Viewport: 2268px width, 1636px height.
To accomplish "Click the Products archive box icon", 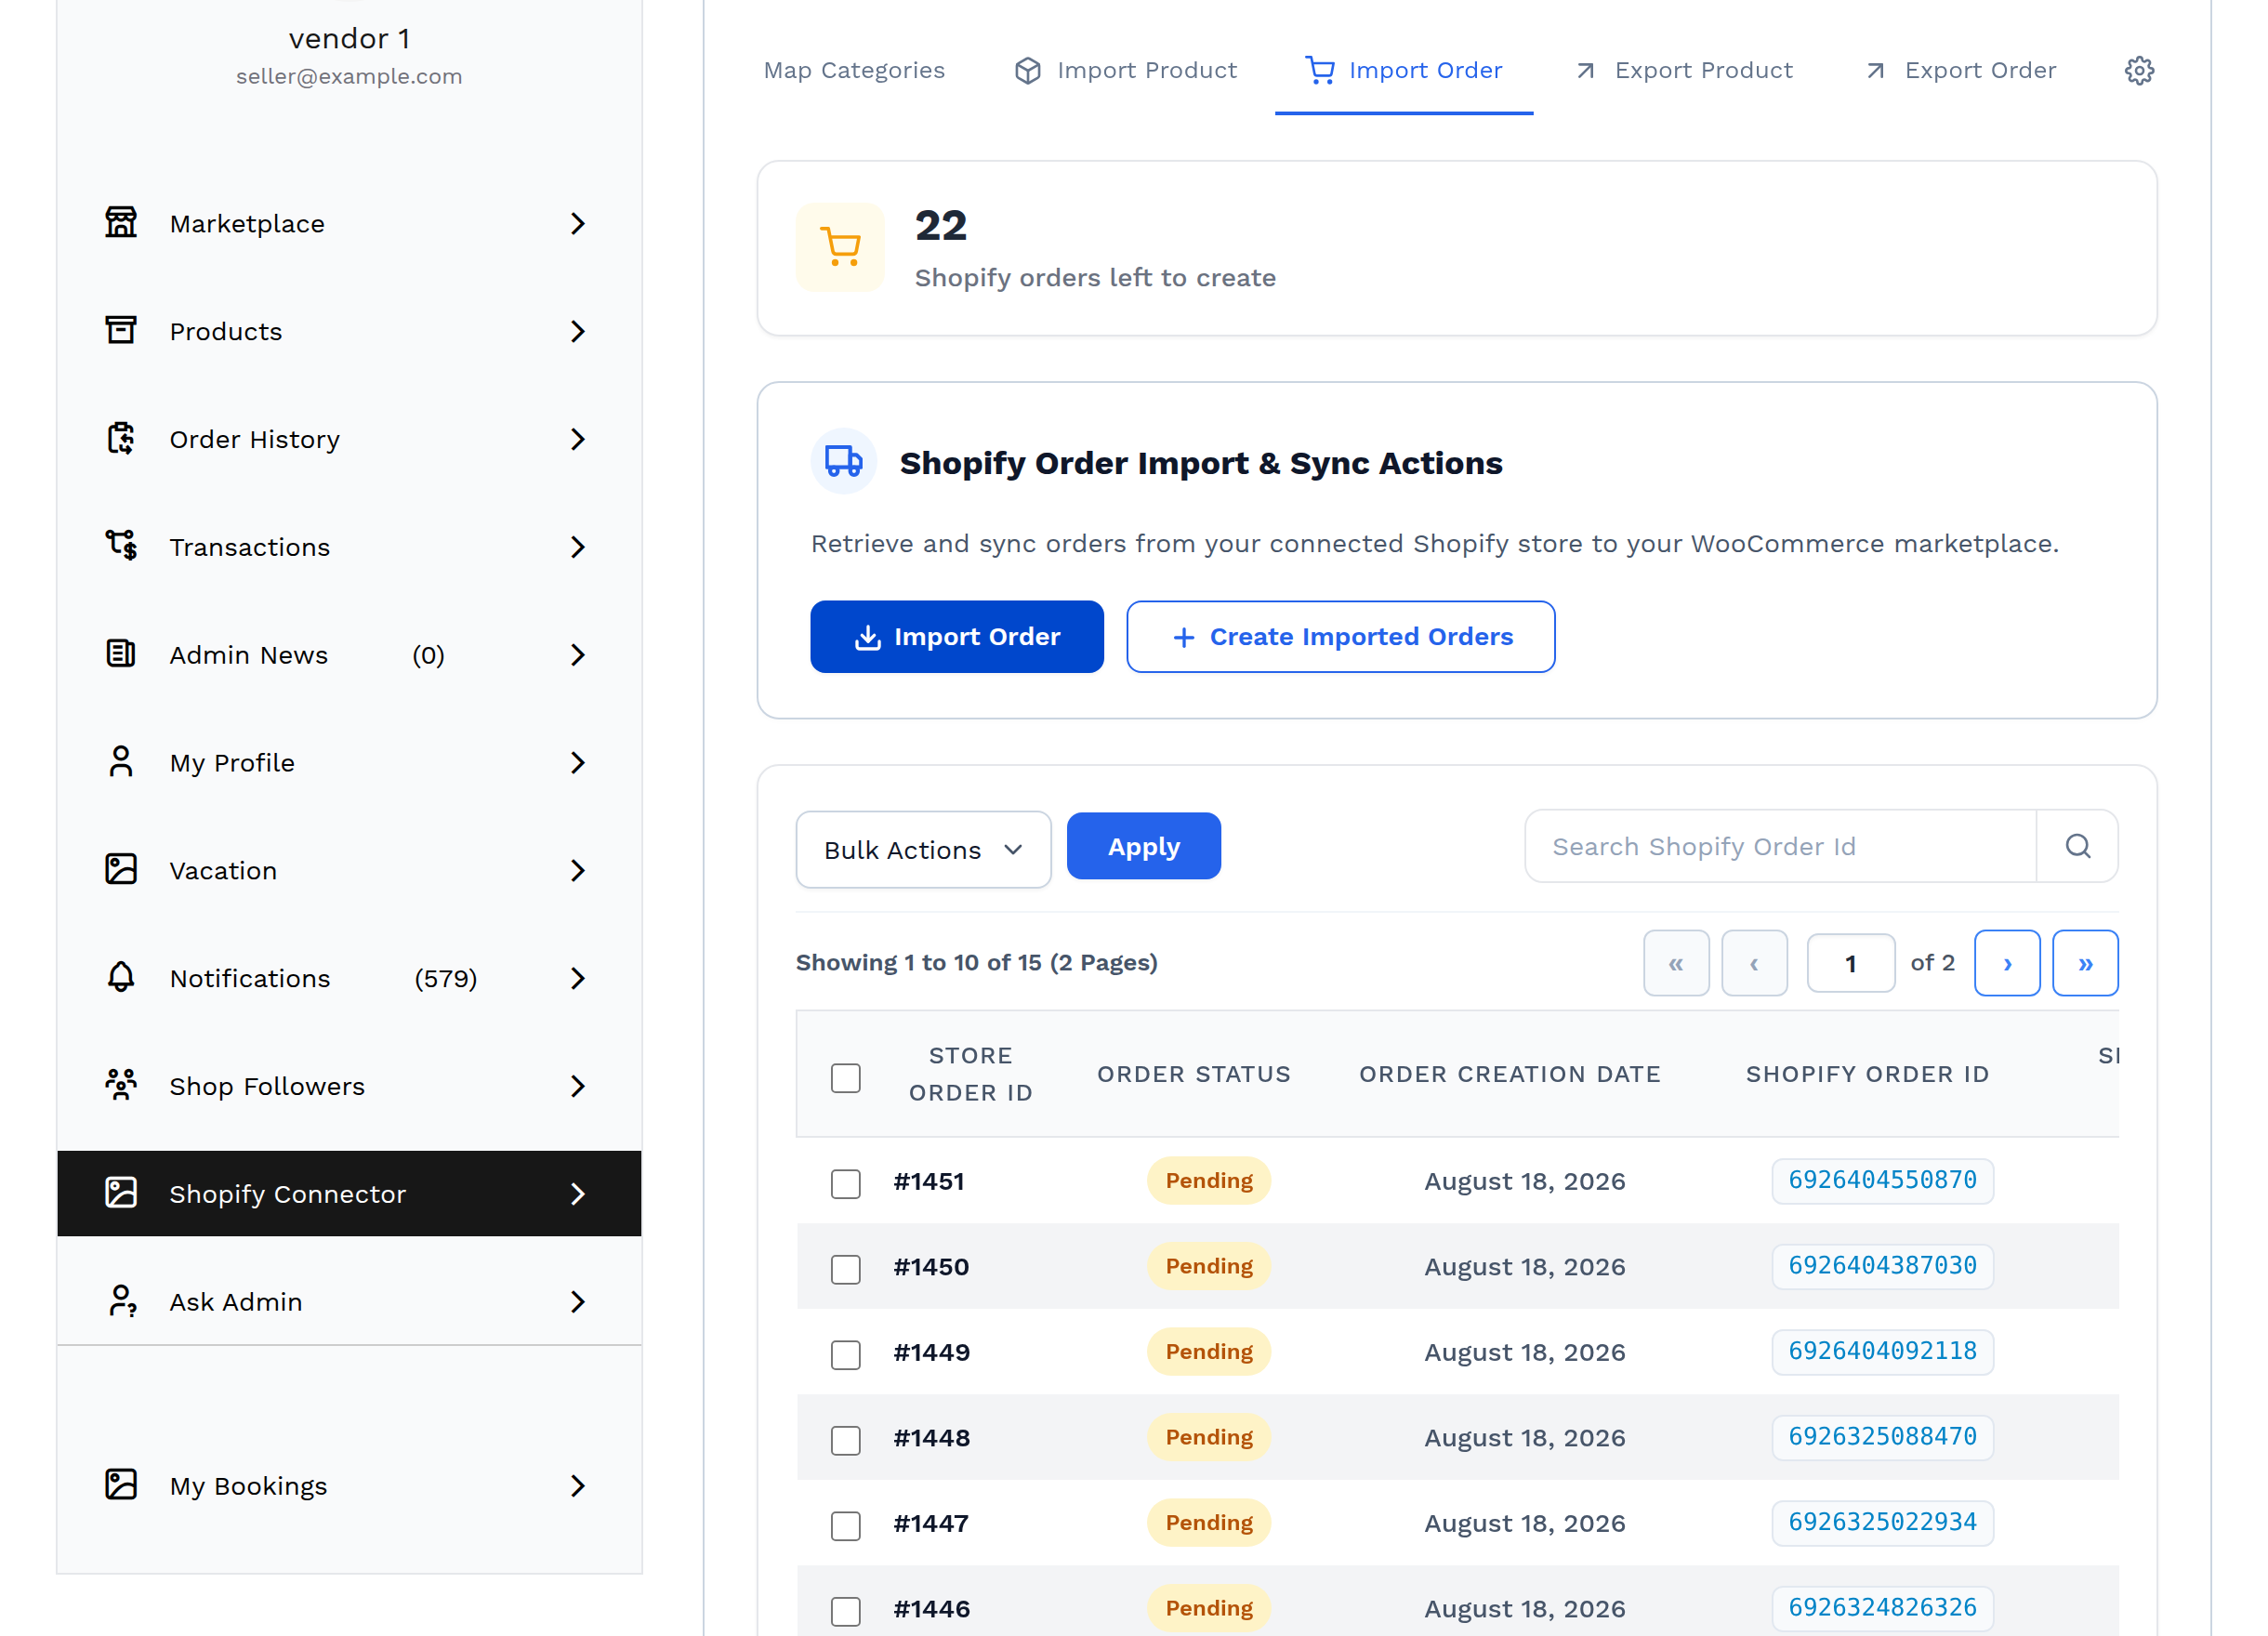I will click(x=121, y=331).
